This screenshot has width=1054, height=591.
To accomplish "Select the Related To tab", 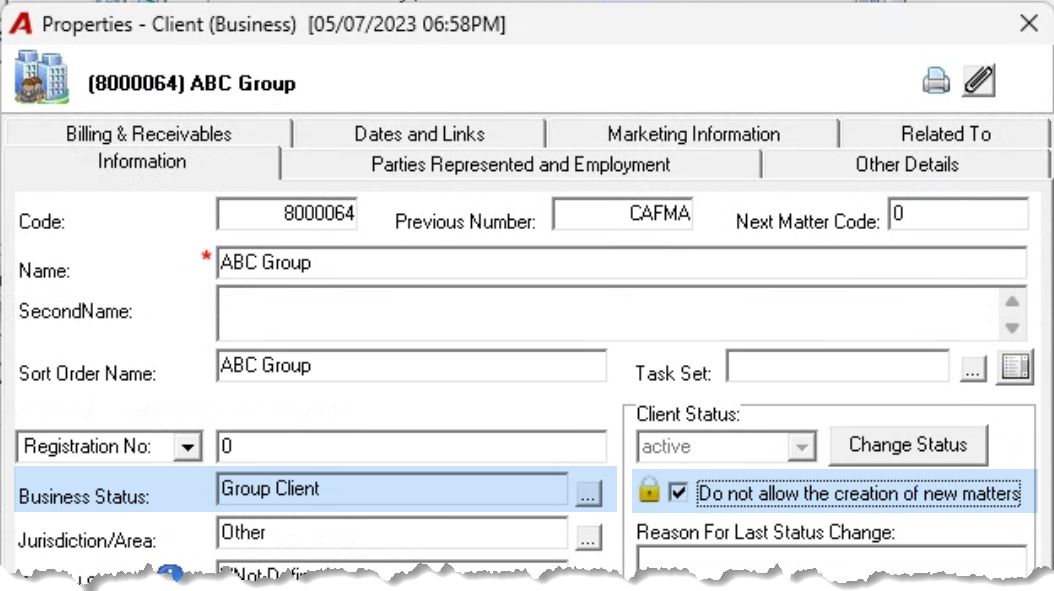I will coord(946,134).
